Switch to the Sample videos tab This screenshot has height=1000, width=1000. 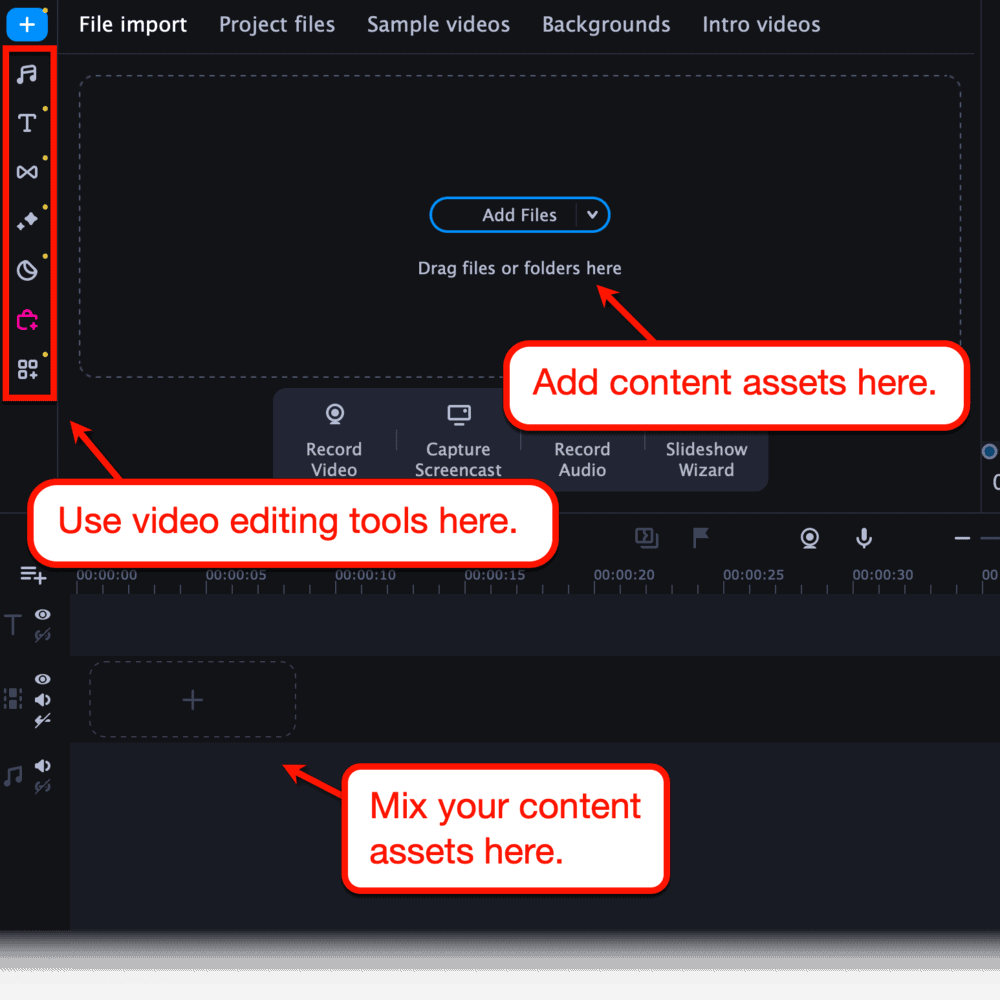[438, 24]
